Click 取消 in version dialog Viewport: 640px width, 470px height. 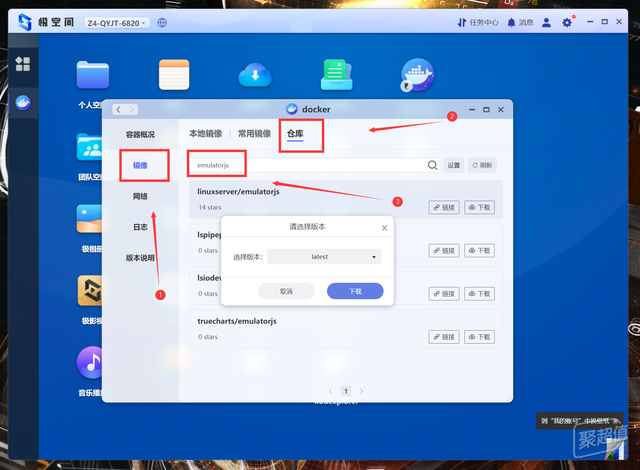pos(286,291)
